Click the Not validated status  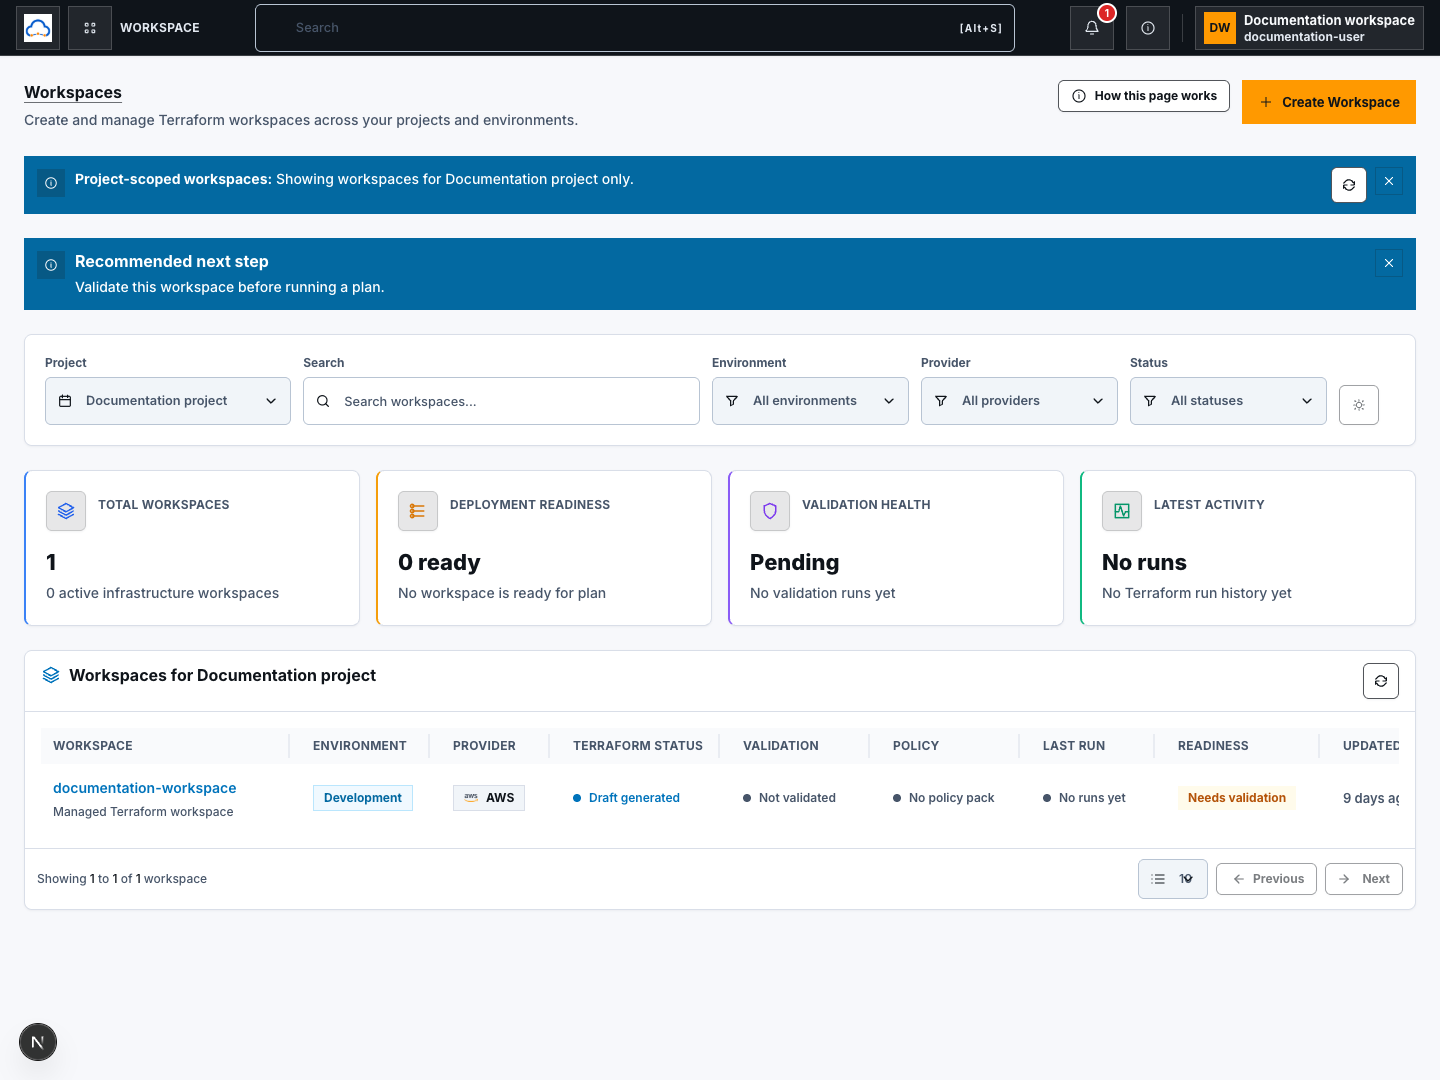pyautogui.click(x=789, y=798)
